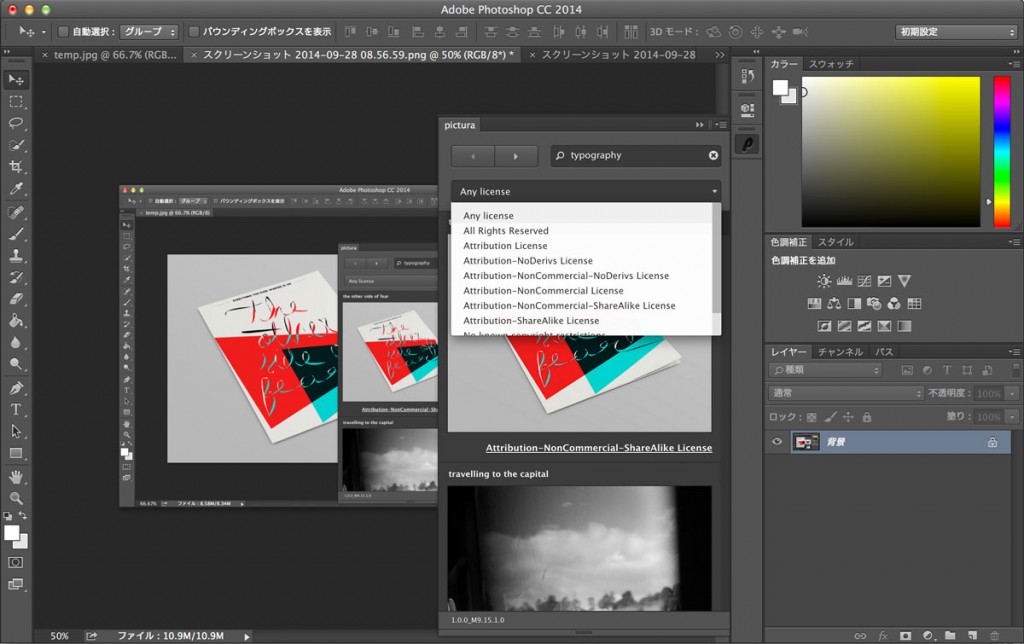Go to next pictura results page
1024x644 pixels.
[517, 156]
